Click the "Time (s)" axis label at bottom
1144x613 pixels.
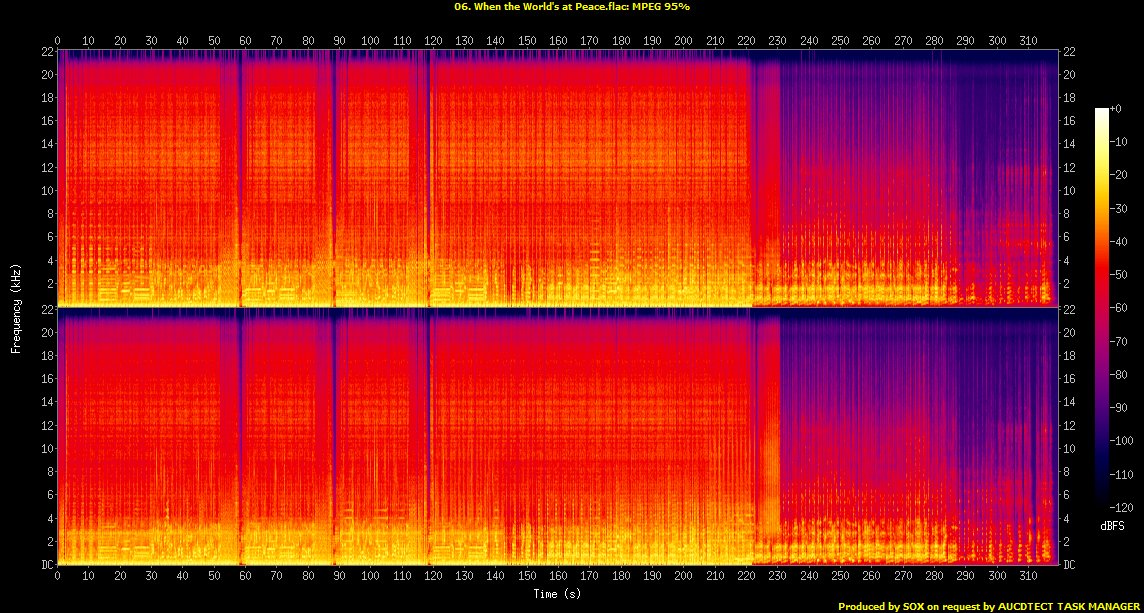click(557, 593)
